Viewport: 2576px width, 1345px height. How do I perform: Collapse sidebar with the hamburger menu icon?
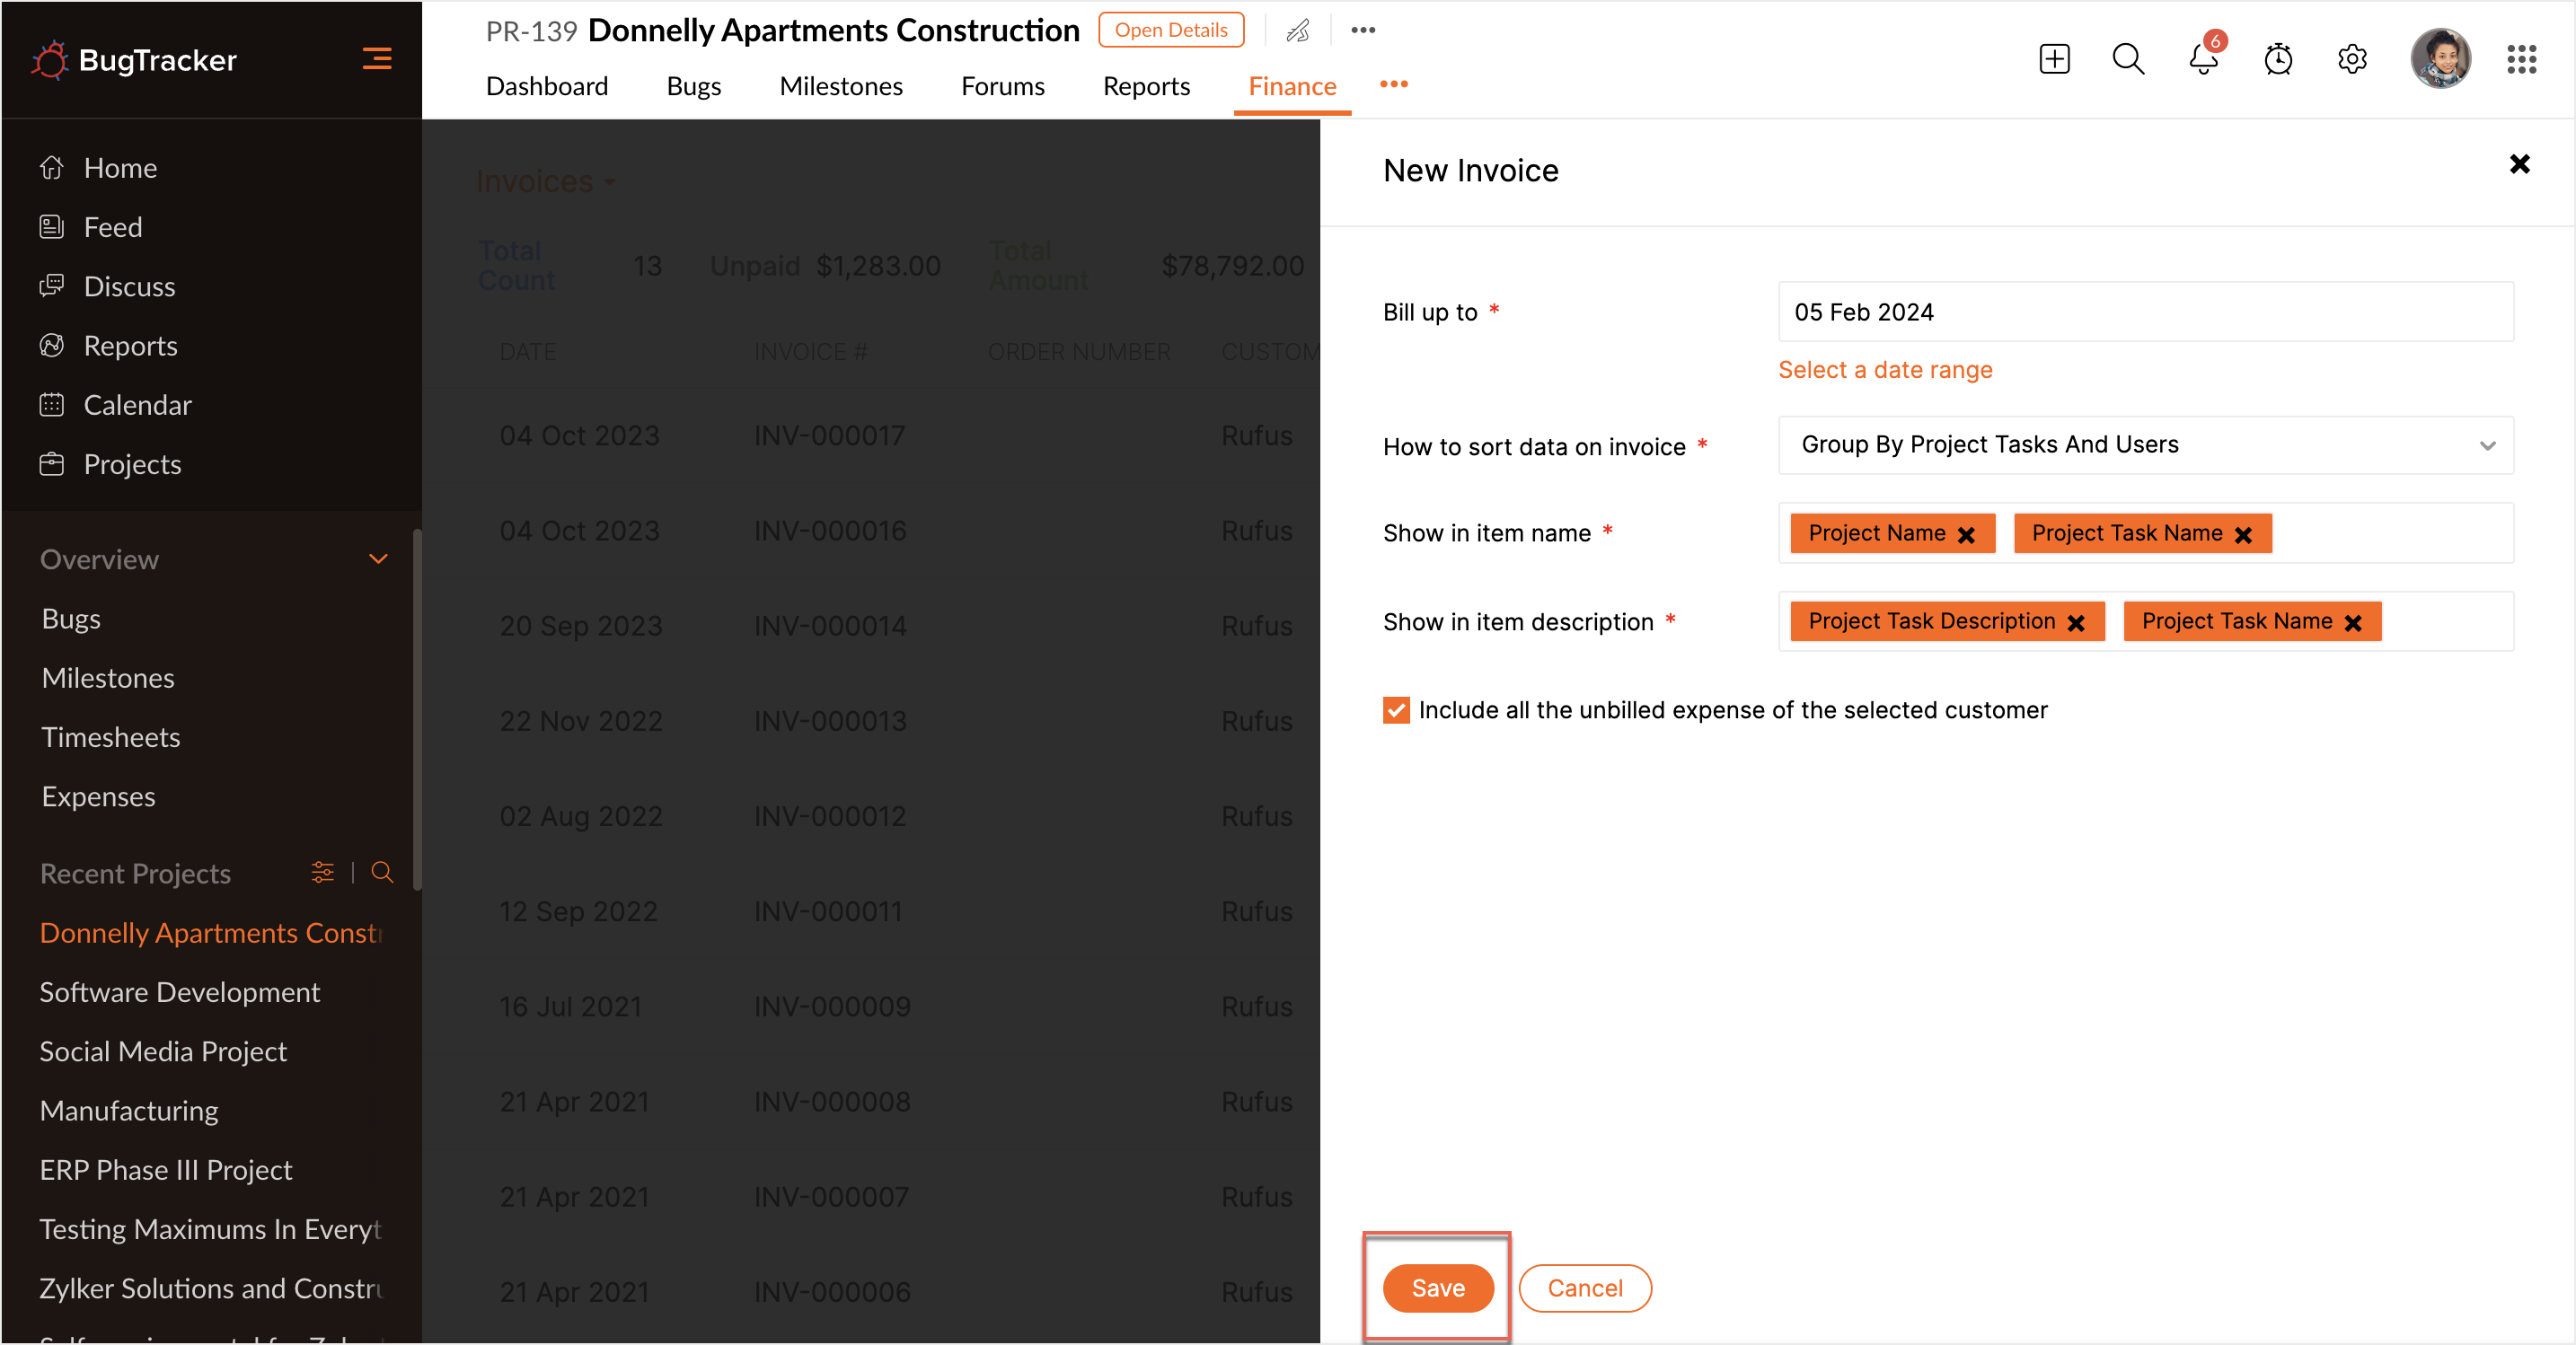[376, 59]
